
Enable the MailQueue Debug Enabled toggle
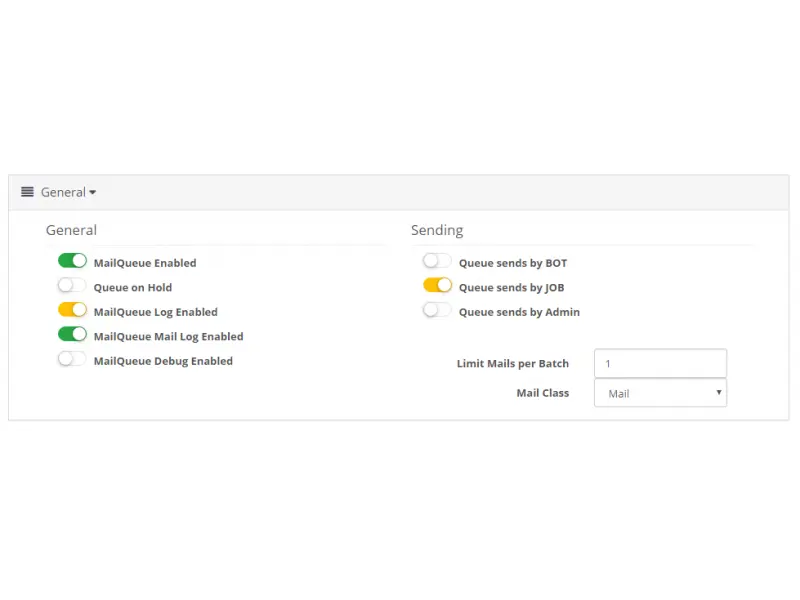pyautogui.click(x=72, y=359)
